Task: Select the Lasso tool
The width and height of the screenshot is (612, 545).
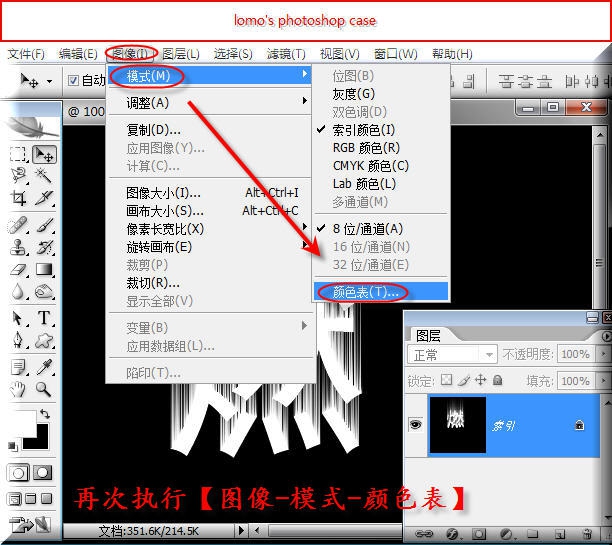Action: point(18,175)
